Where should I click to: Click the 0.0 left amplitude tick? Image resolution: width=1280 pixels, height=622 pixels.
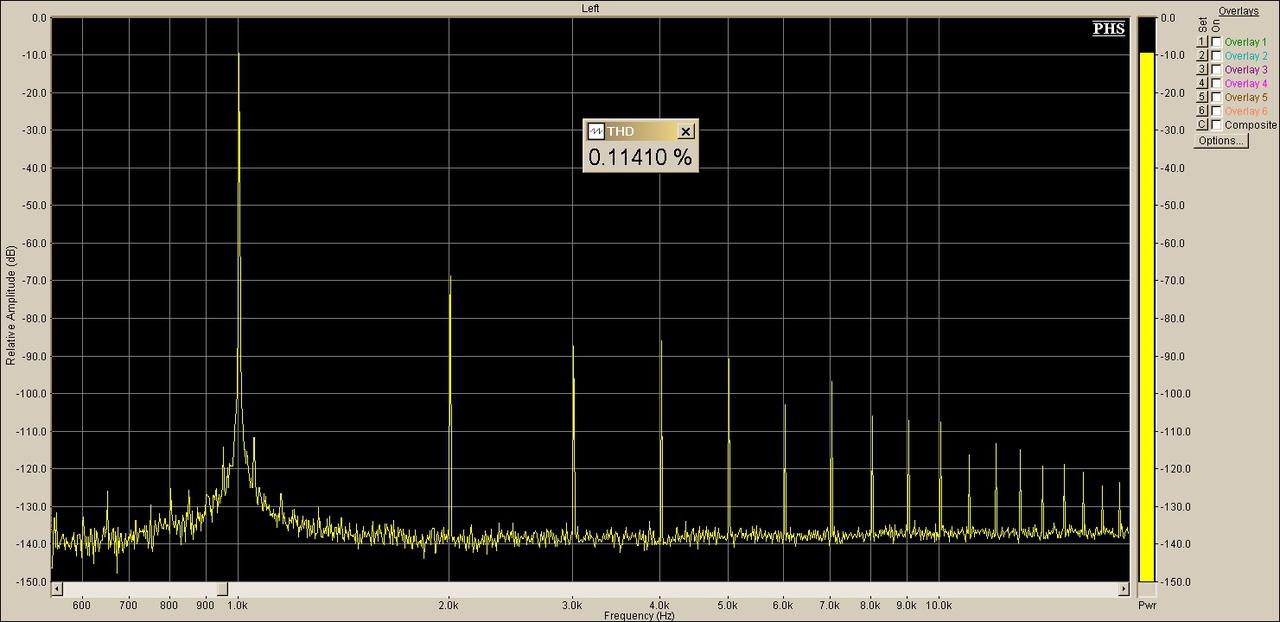coord(39,18)
